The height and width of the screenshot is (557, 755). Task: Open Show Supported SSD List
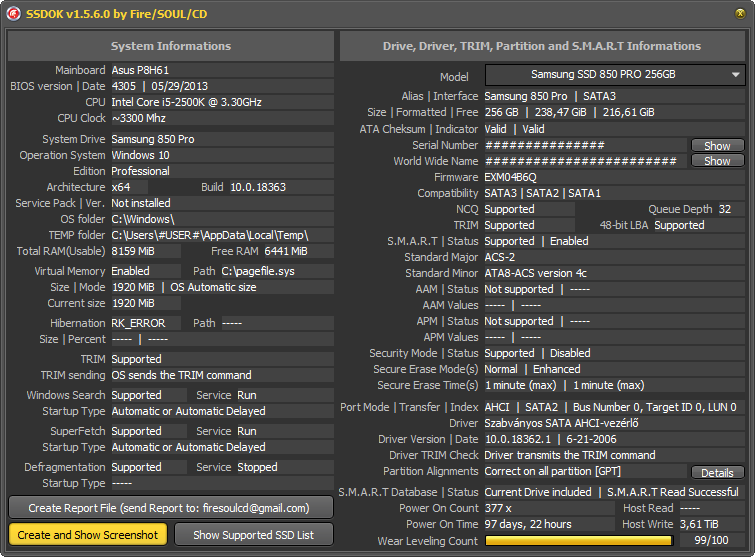pyautogui.click(x=253, y=535)
